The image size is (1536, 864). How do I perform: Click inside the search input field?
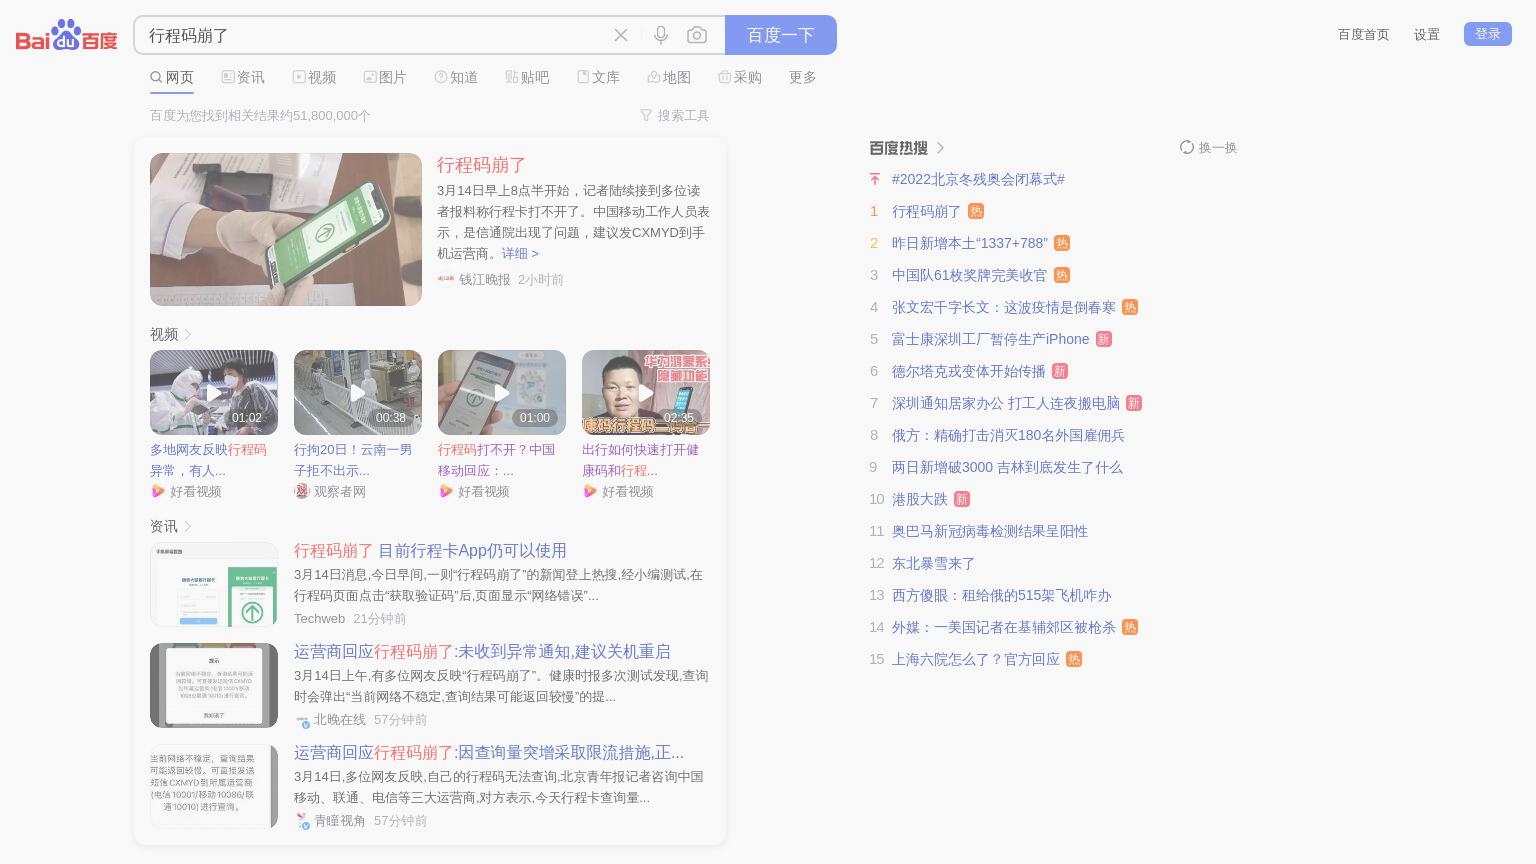[x=375, y=35]
